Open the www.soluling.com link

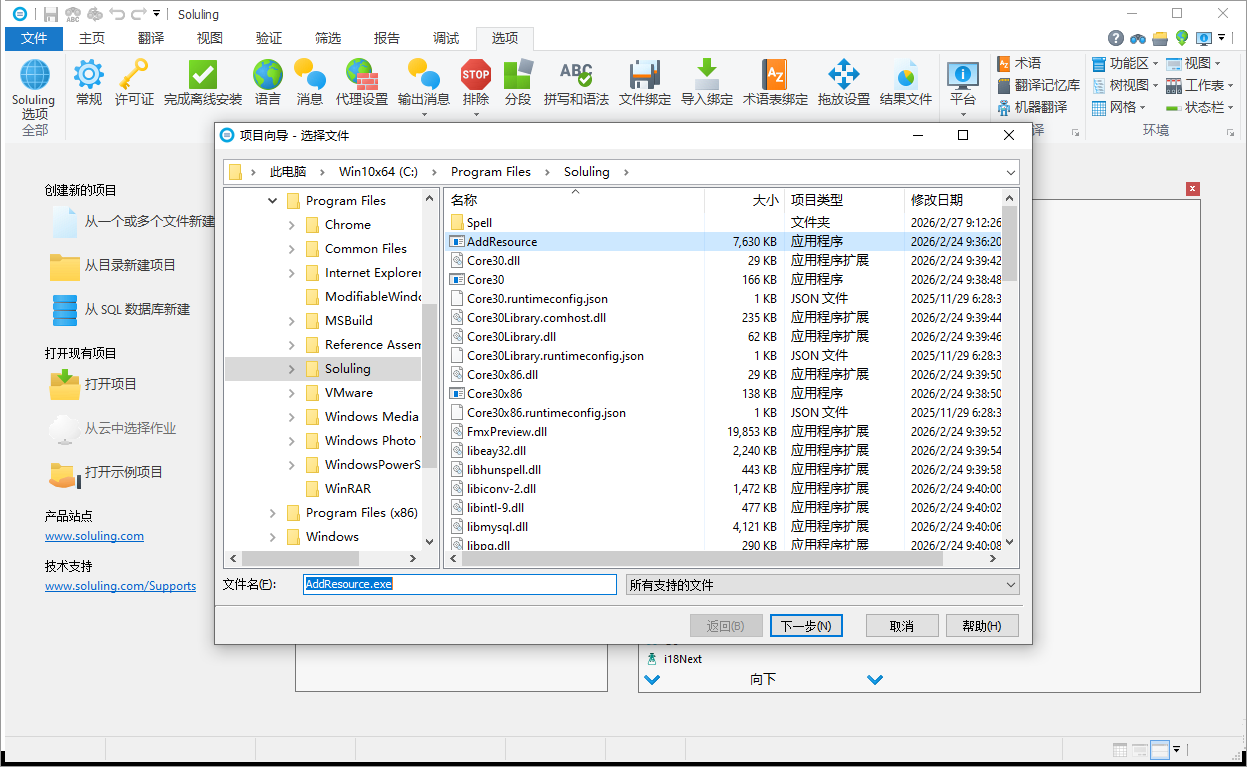click(94, 536)
